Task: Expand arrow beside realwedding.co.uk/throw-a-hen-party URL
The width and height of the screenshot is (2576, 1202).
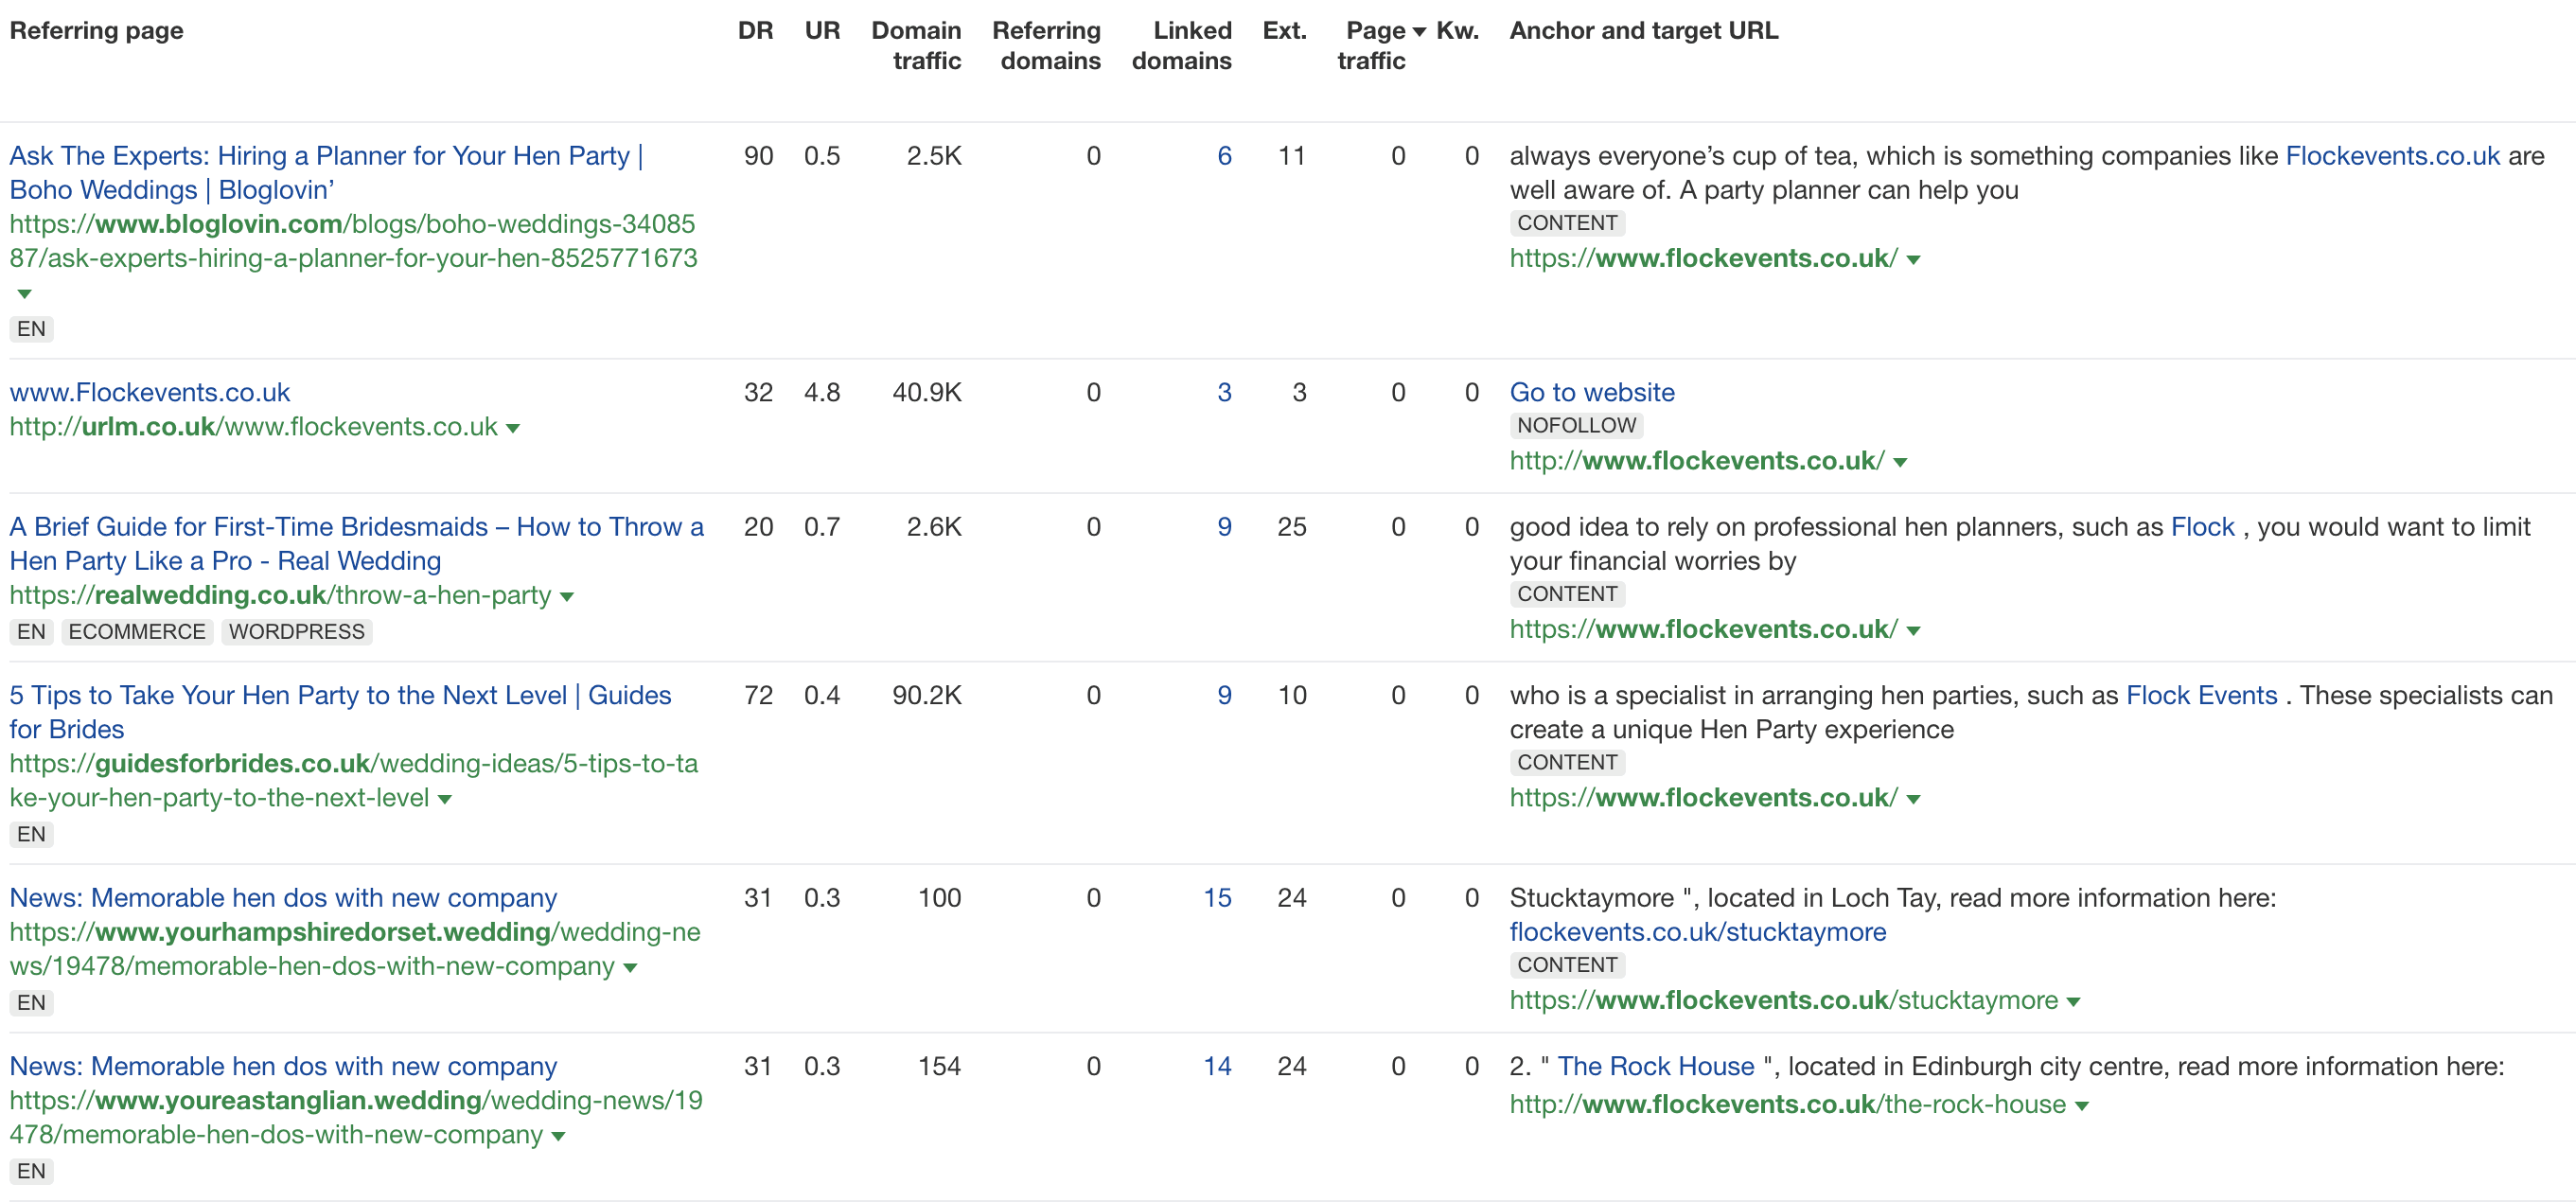Action: point(567,597)
